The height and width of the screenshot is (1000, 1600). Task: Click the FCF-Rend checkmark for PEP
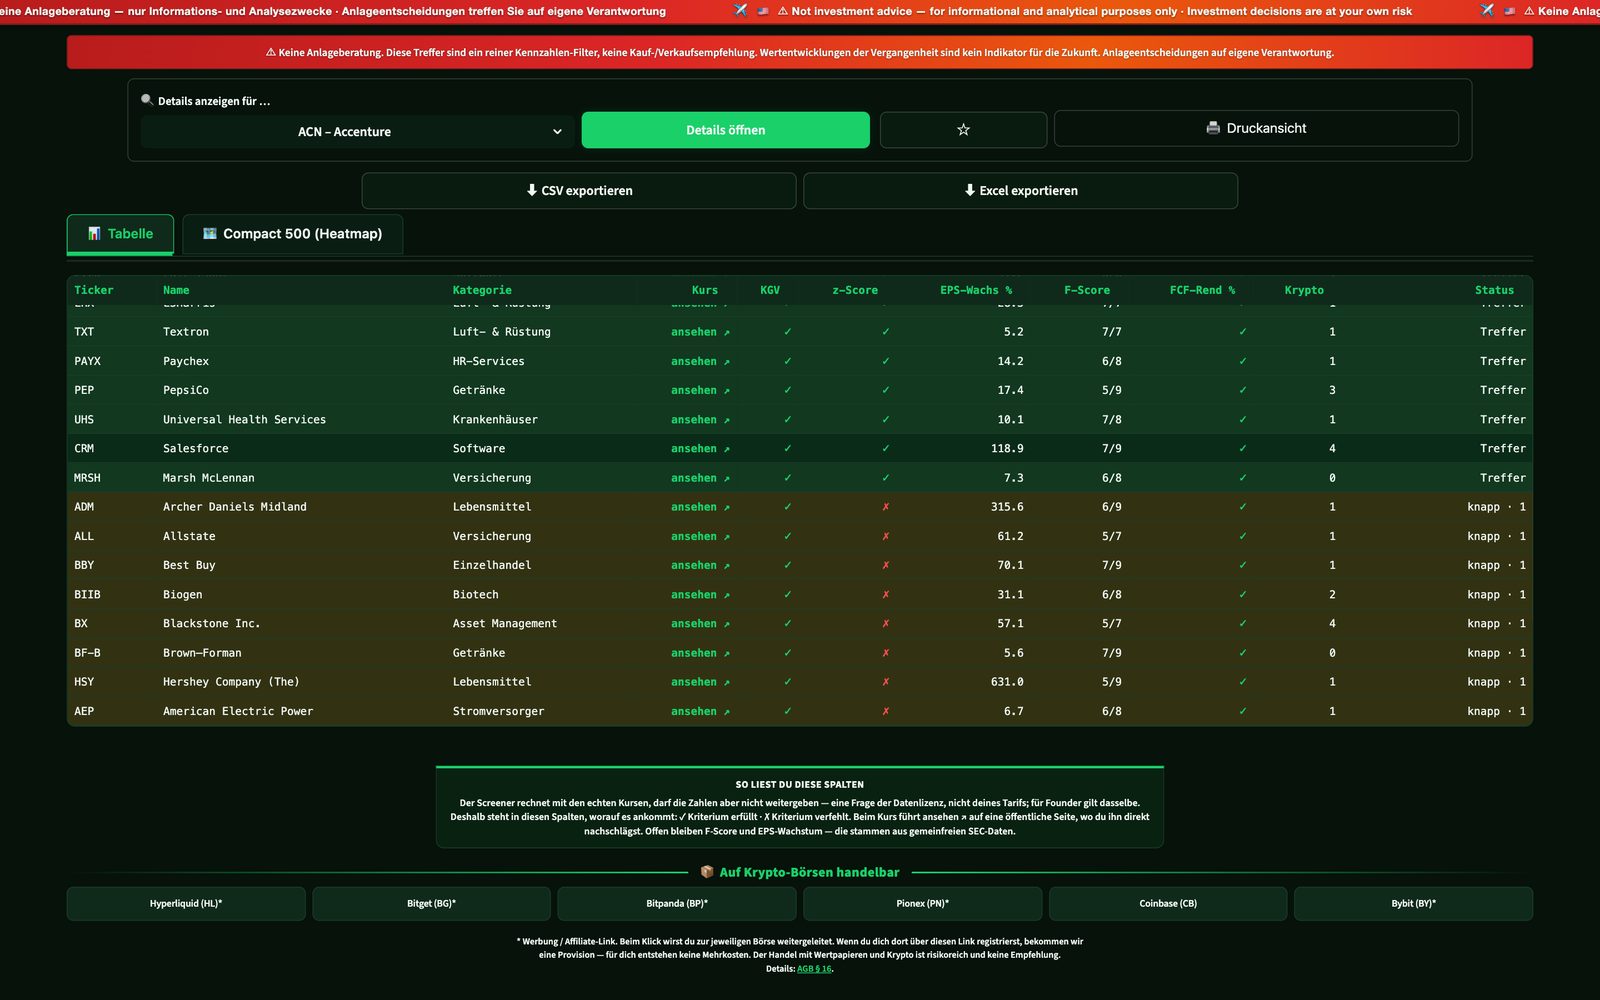[1243, 390]
